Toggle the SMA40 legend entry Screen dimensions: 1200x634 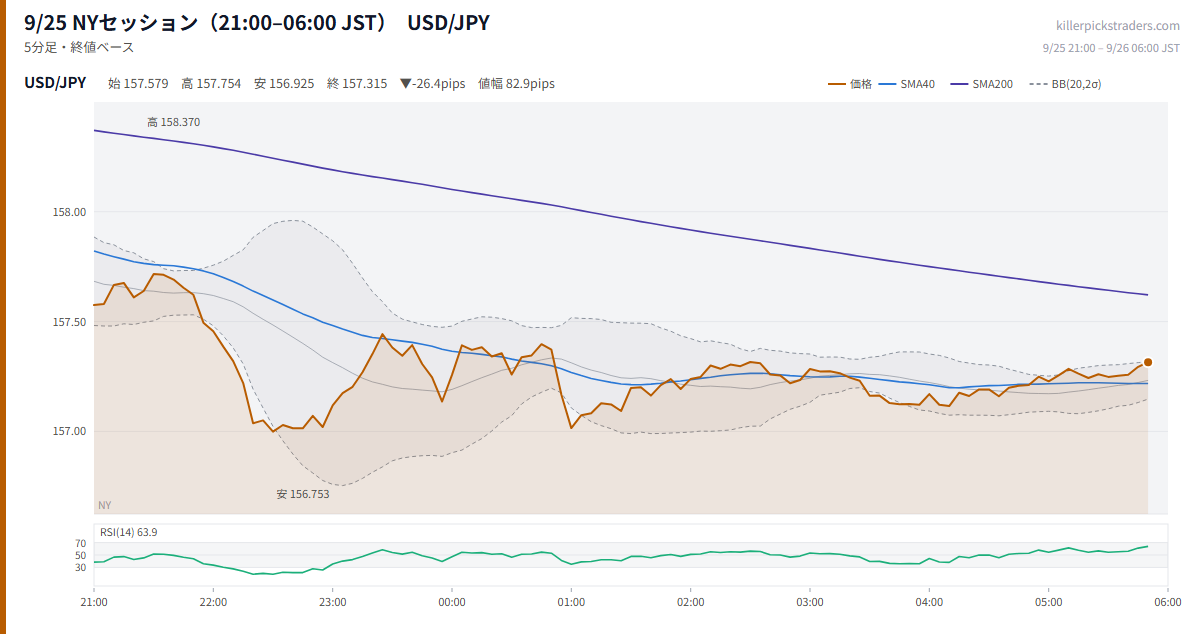click(x=906, y=84)
